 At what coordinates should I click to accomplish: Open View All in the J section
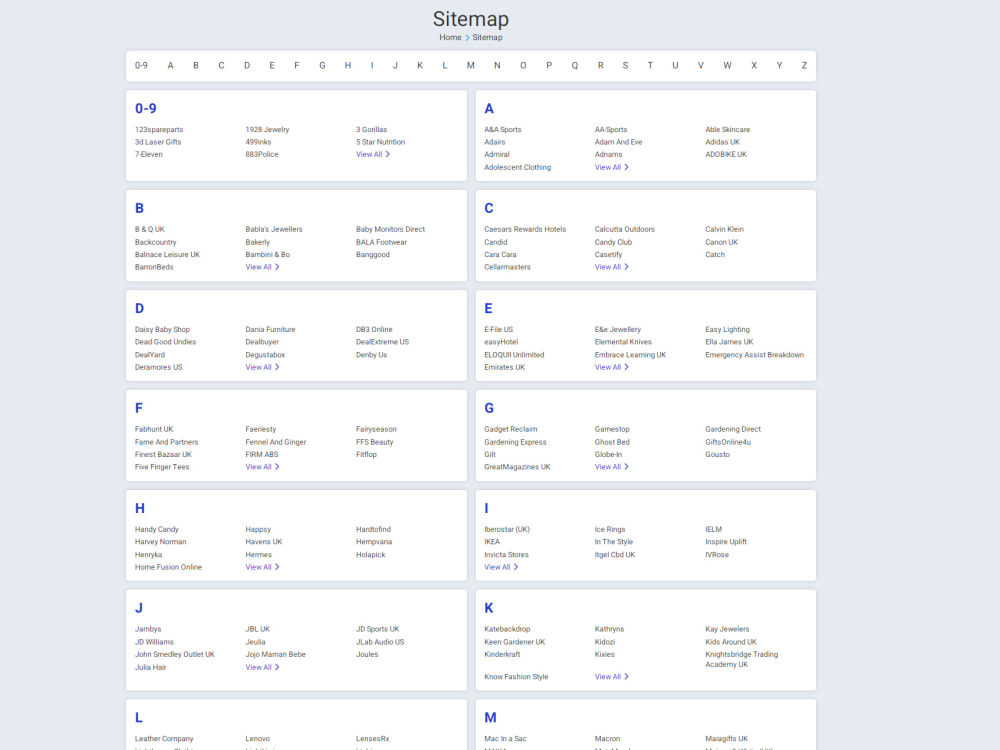(x=262, y=667)
